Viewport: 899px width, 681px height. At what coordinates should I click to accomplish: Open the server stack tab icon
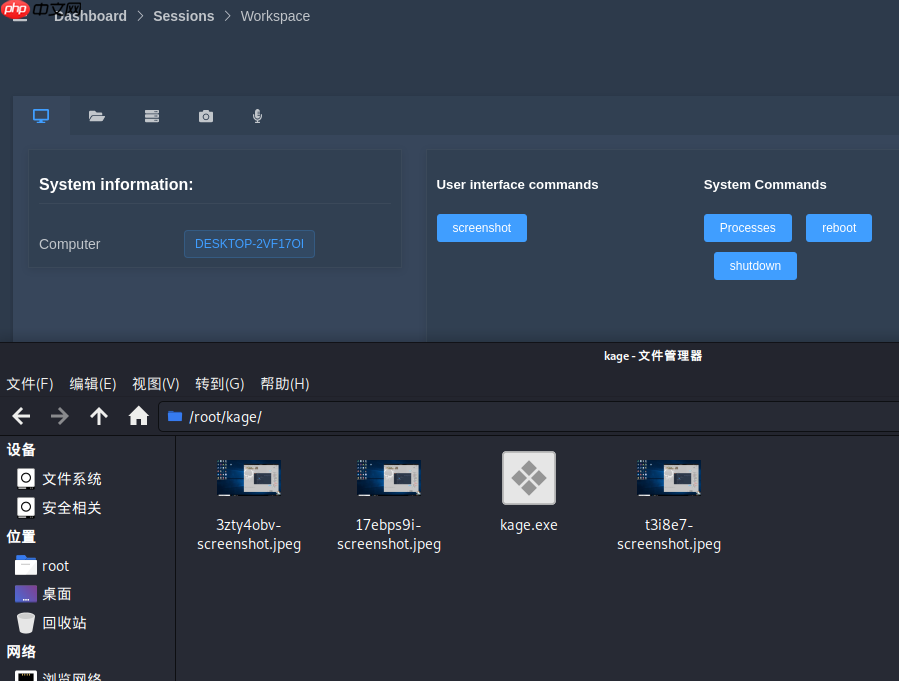152,116
